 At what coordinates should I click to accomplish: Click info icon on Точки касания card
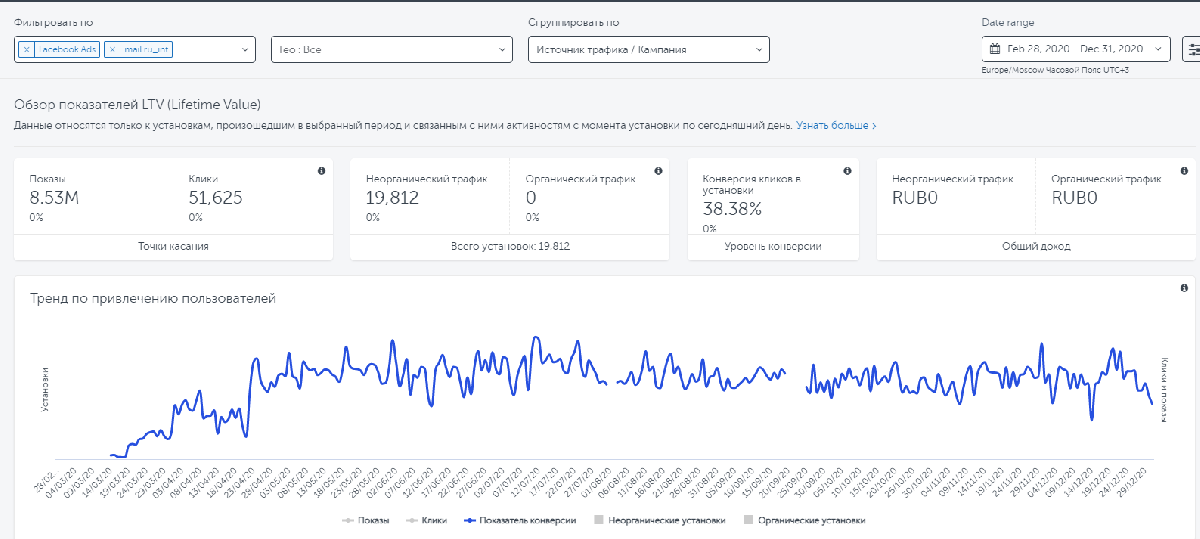[x=321, y=171]
